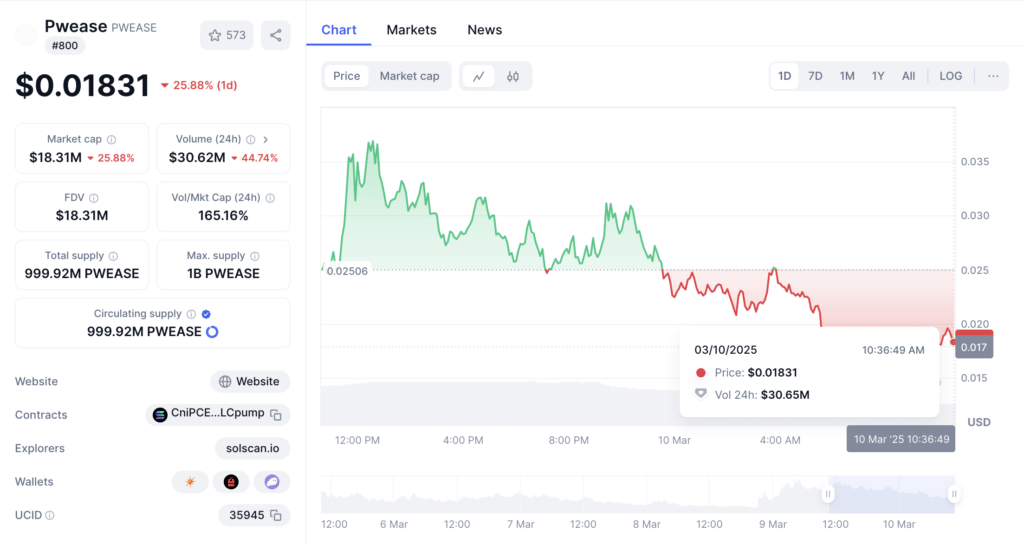Click the 25.88% (1d) change text
This screenshot has width=1024, height=545.
click(x=204, y=86)
